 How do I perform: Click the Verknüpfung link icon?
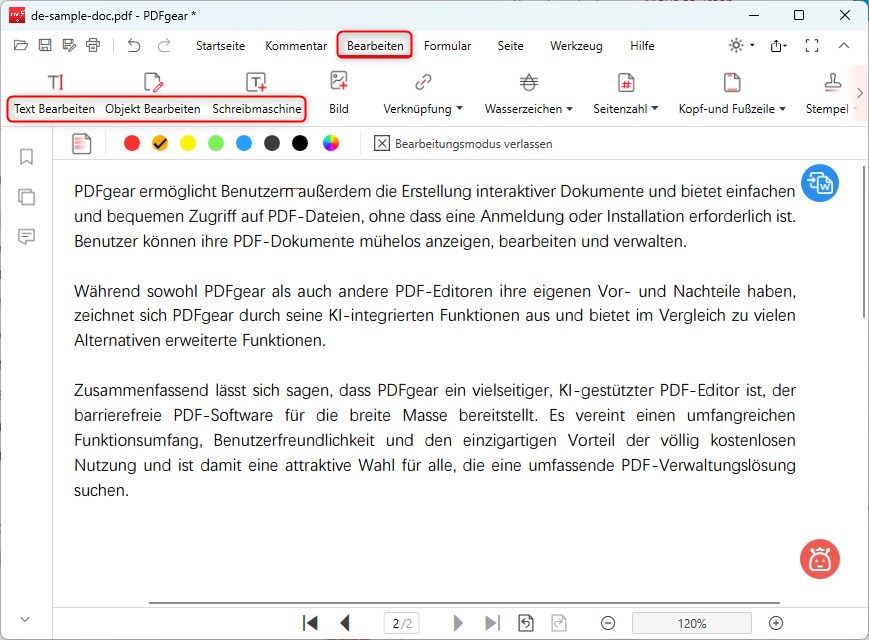pos(423,82)
